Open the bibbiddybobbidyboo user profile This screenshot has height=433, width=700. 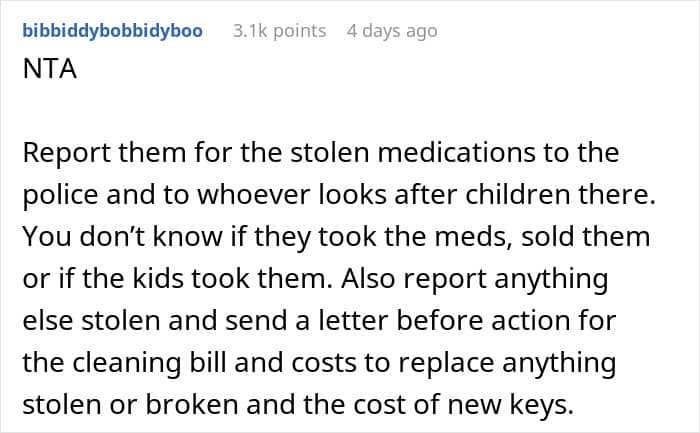point(112,31)
